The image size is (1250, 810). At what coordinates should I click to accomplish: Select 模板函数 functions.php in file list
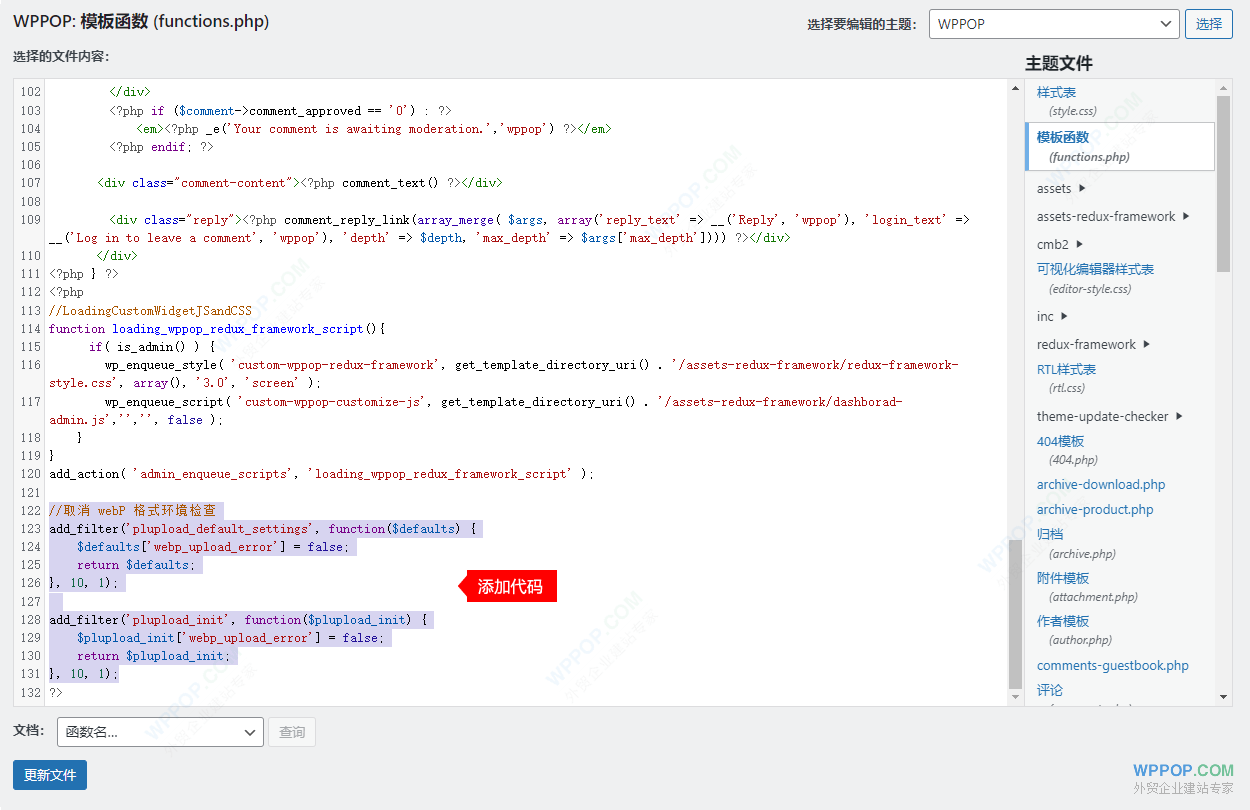[x=1062, y=137]
